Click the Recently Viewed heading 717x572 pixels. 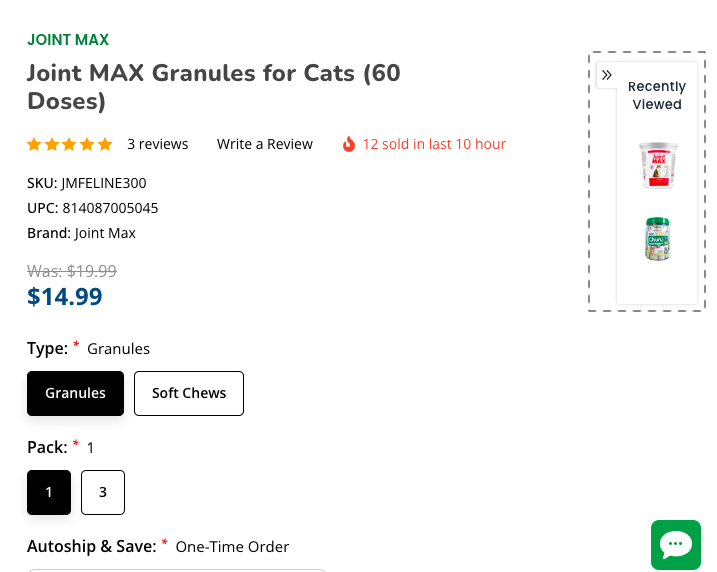(657, 95)
